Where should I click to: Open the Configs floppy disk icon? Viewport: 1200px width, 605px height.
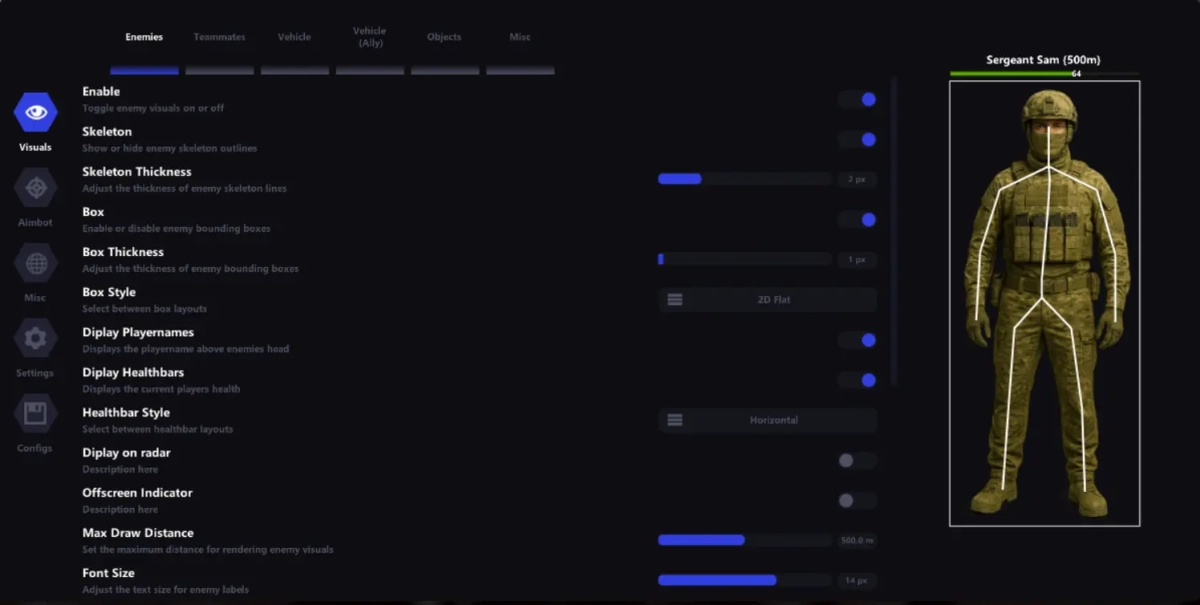pos(35,414)
